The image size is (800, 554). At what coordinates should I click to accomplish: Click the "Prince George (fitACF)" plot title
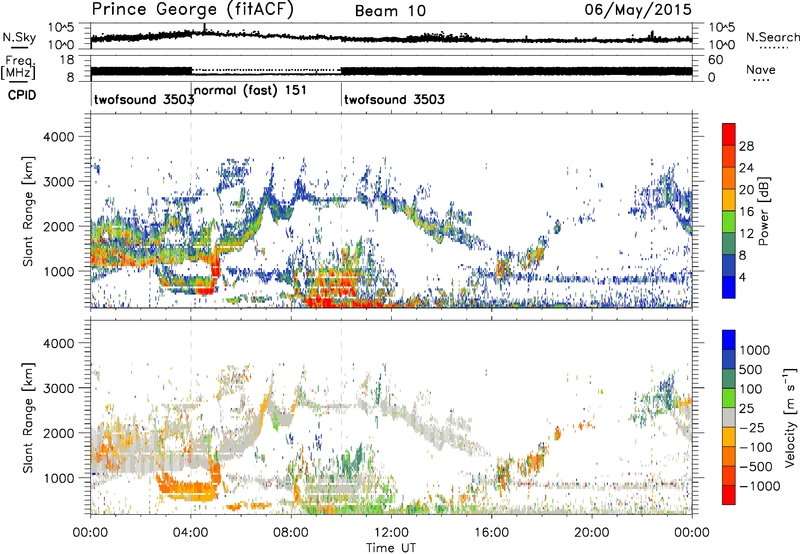tap(193, 10)
